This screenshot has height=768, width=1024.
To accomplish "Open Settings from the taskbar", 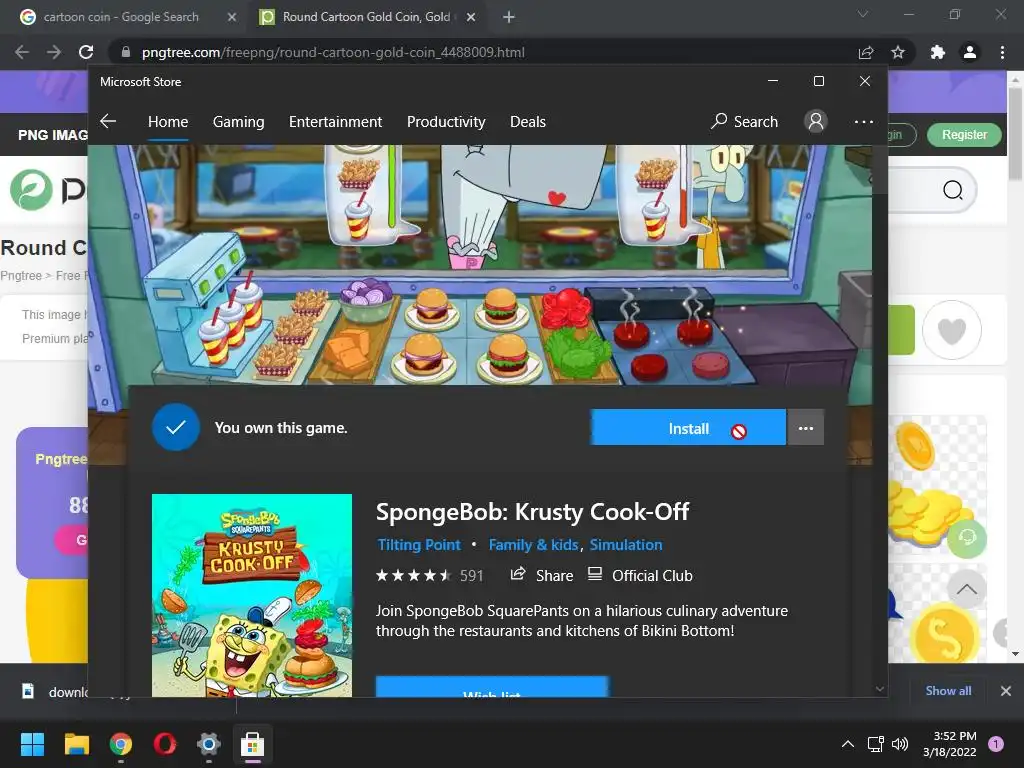I will click(x=209, y=744).
